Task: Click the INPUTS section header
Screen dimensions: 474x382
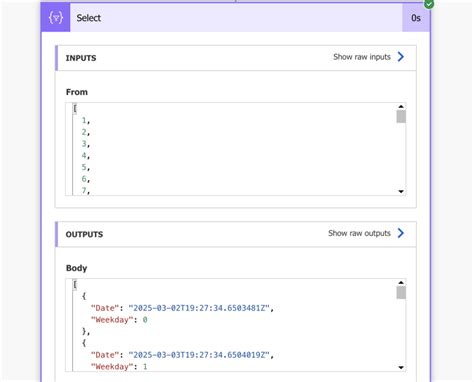Action: (x=236, y=58)
